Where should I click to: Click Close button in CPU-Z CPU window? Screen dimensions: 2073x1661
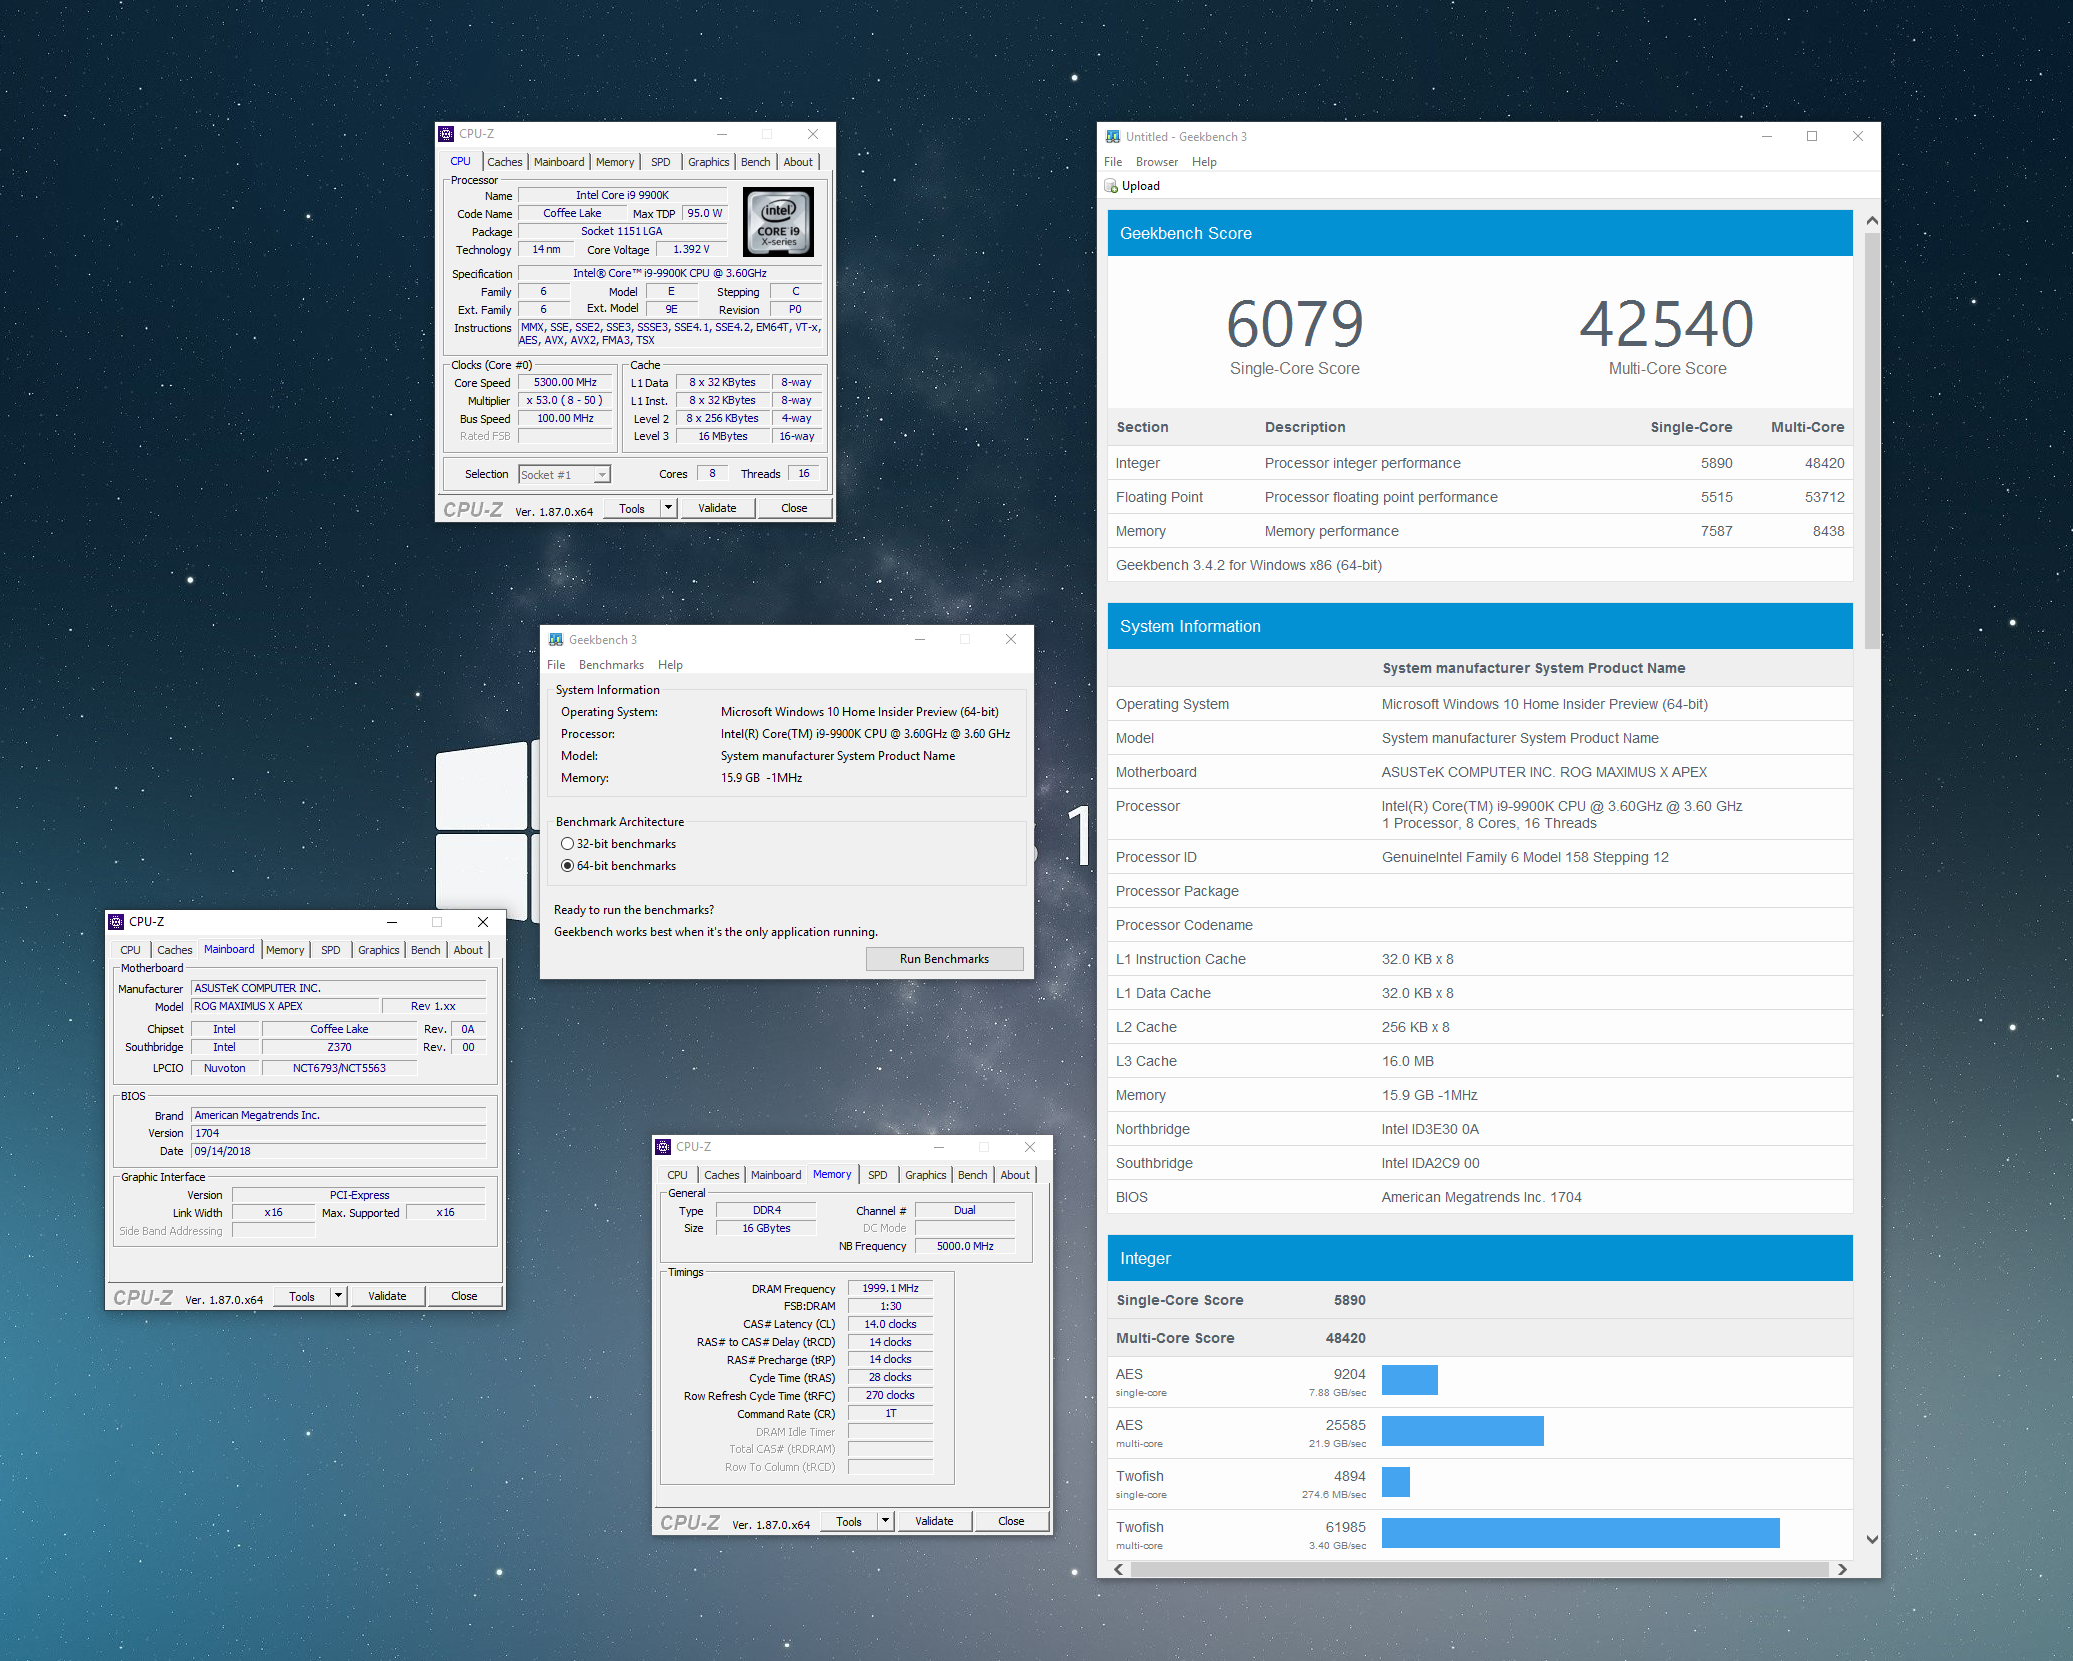point(794,508)
